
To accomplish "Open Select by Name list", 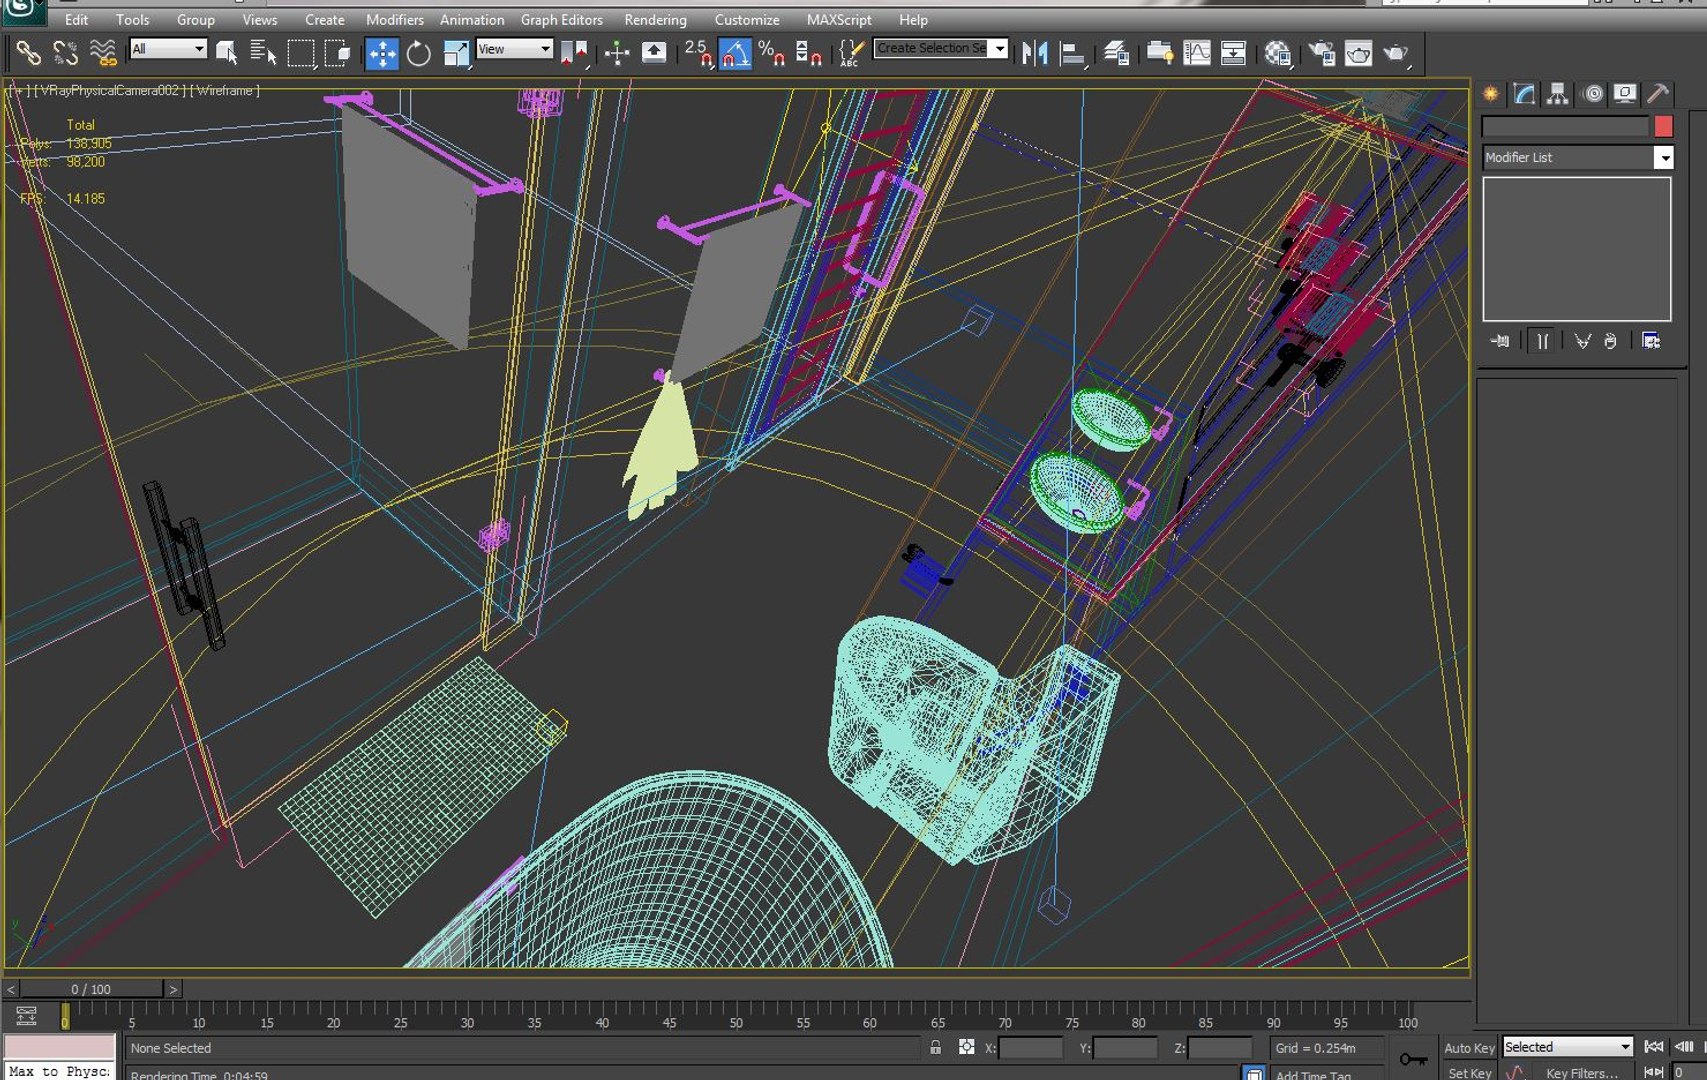I will pyautogui.click(x=263, y=53).
